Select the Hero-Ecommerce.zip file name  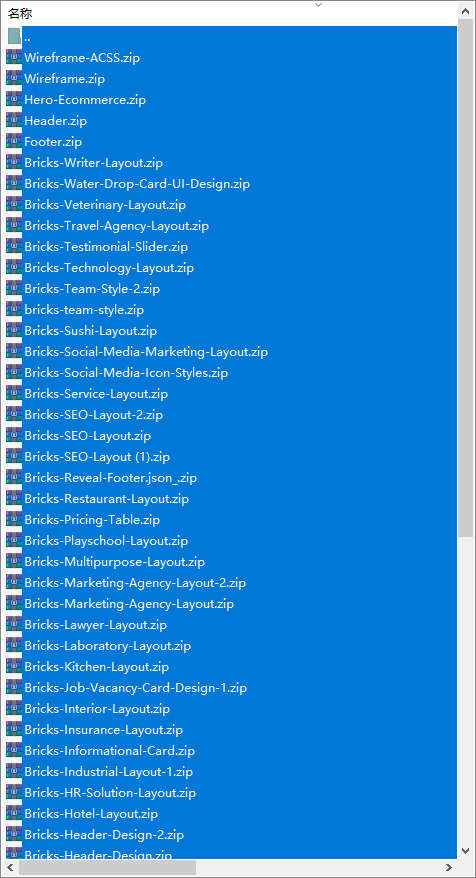pos(85,100)
